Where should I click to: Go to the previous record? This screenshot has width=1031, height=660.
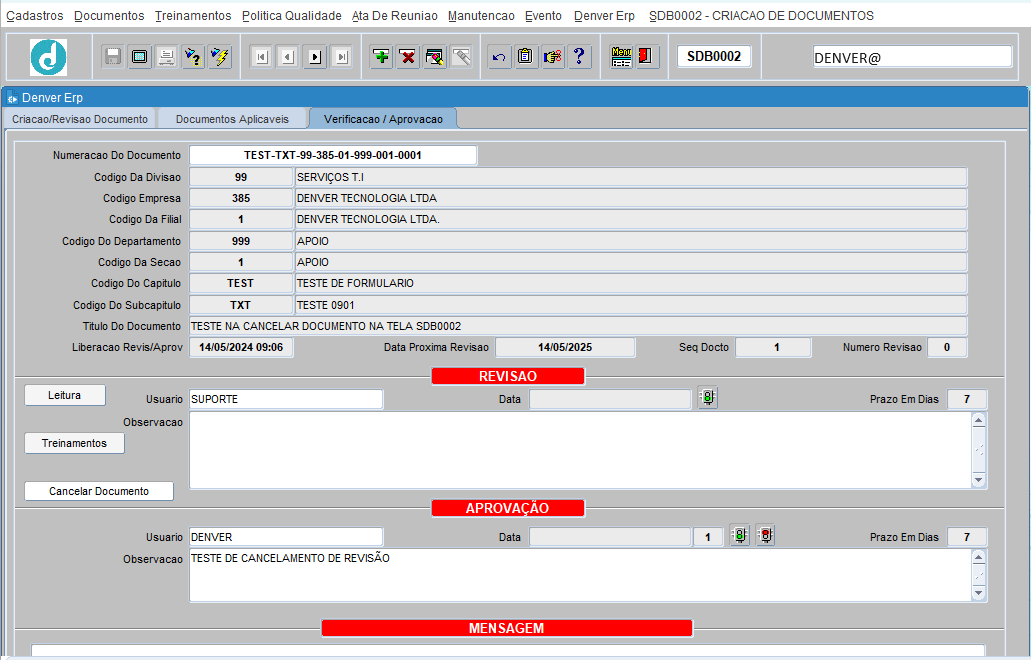288,57
